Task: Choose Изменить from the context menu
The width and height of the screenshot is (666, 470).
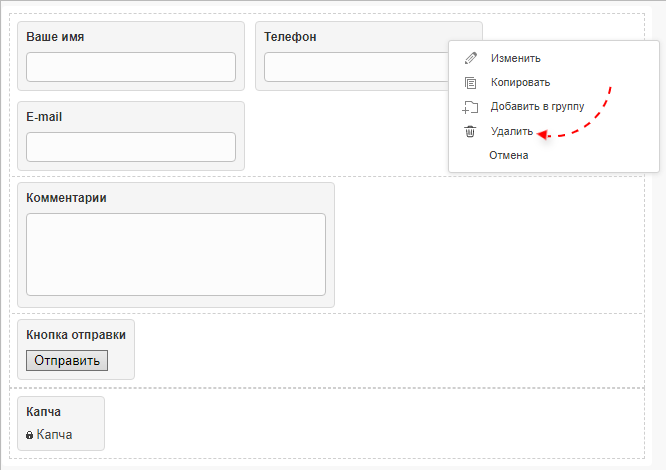Action: (x=515, y=58)
